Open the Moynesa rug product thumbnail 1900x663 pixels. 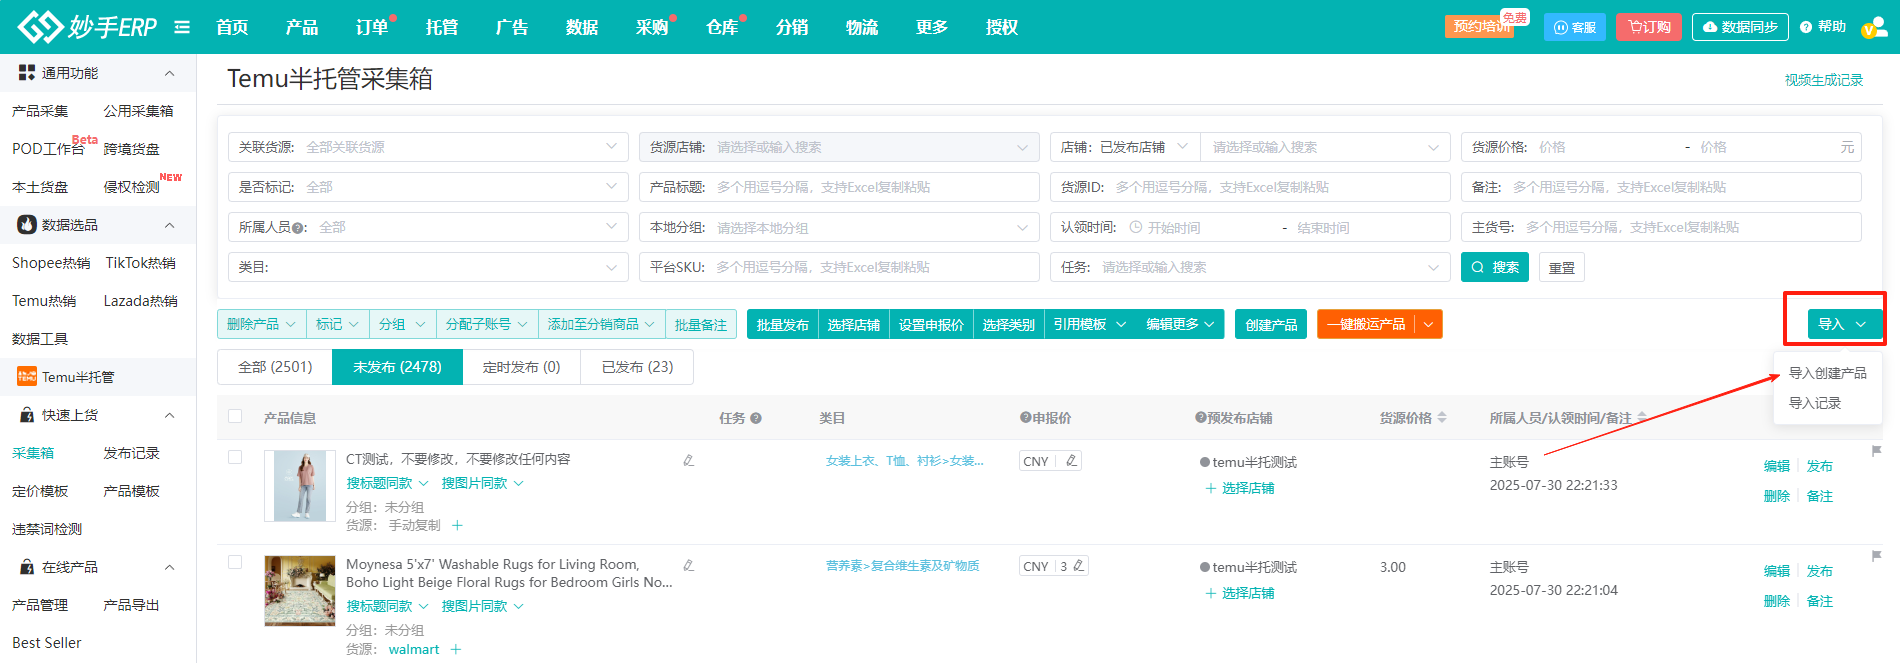click(x=300, y=591)
